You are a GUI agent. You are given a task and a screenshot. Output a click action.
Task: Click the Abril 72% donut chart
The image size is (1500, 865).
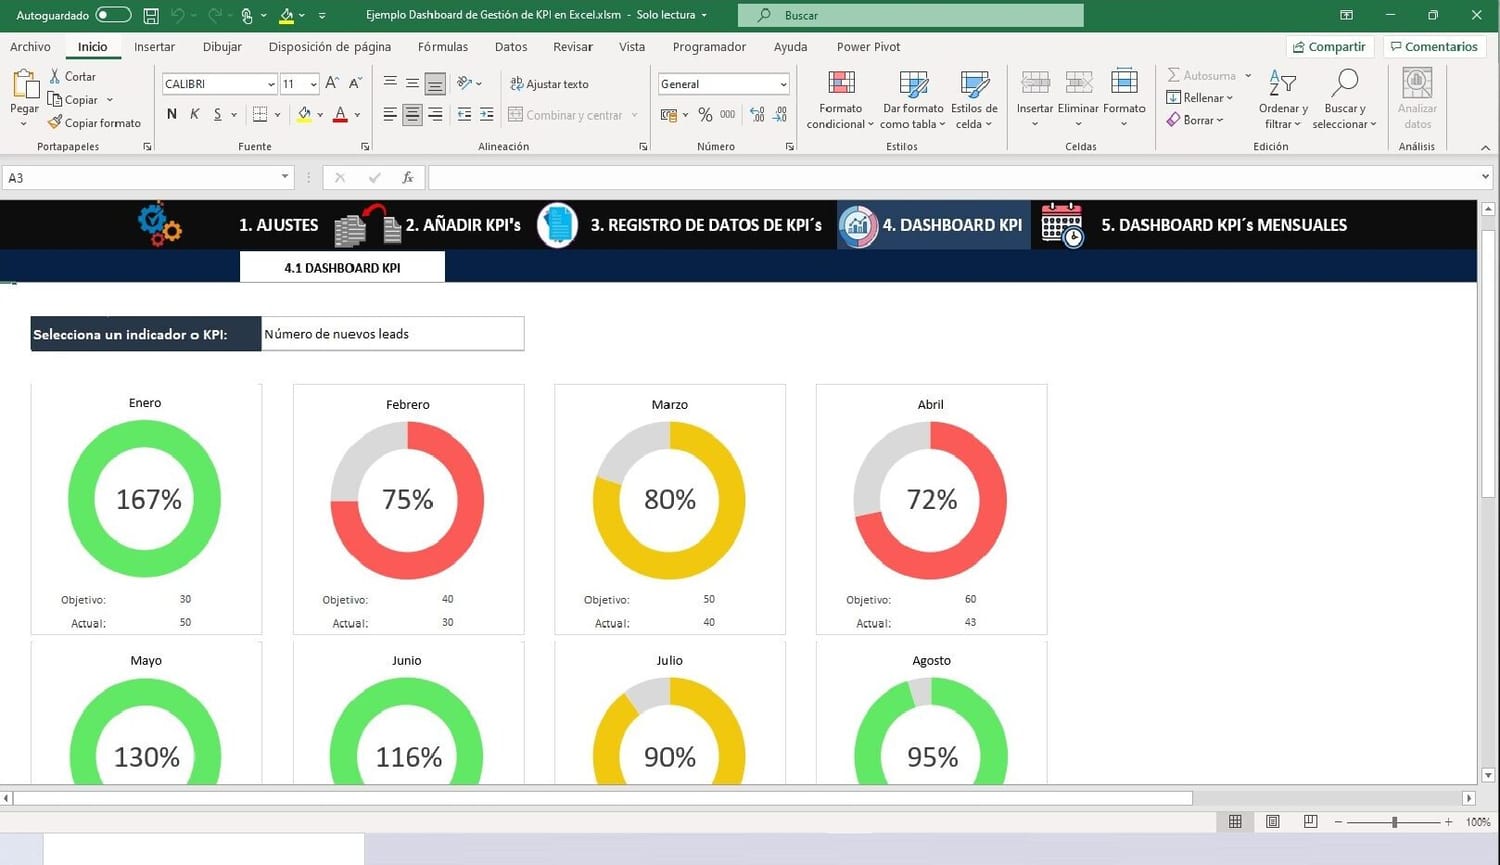(x=930, y=500)
